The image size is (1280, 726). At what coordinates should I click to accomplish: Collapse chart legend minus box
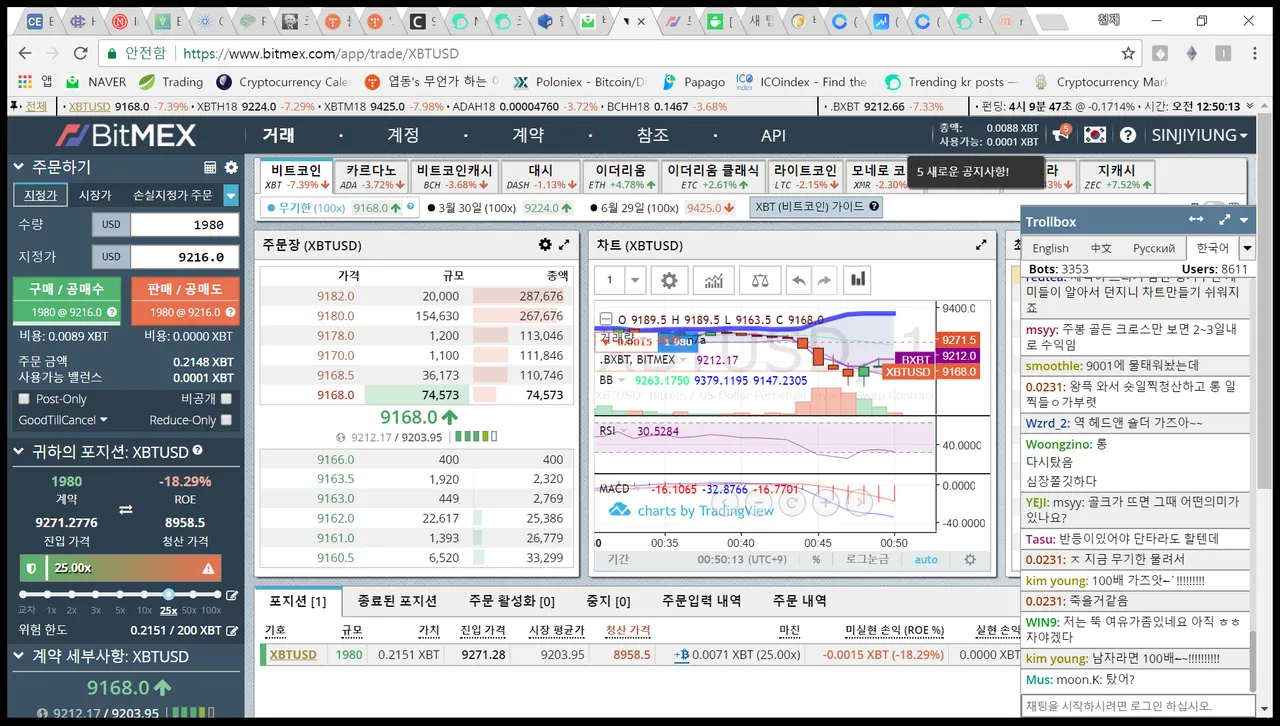[604, 318]
